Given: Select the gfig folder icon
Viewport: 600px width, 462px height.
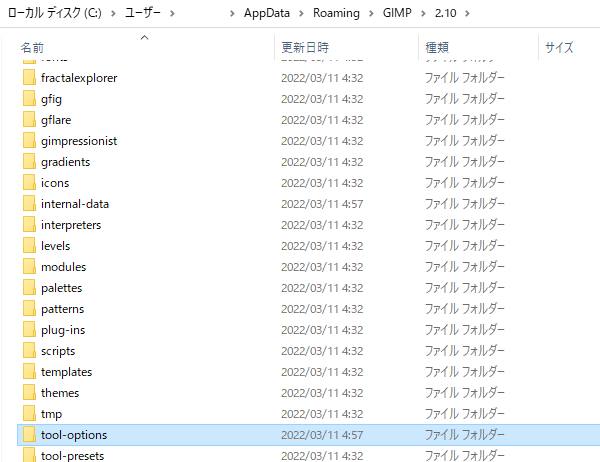Looking at the screenshot, I should (29, 99).
